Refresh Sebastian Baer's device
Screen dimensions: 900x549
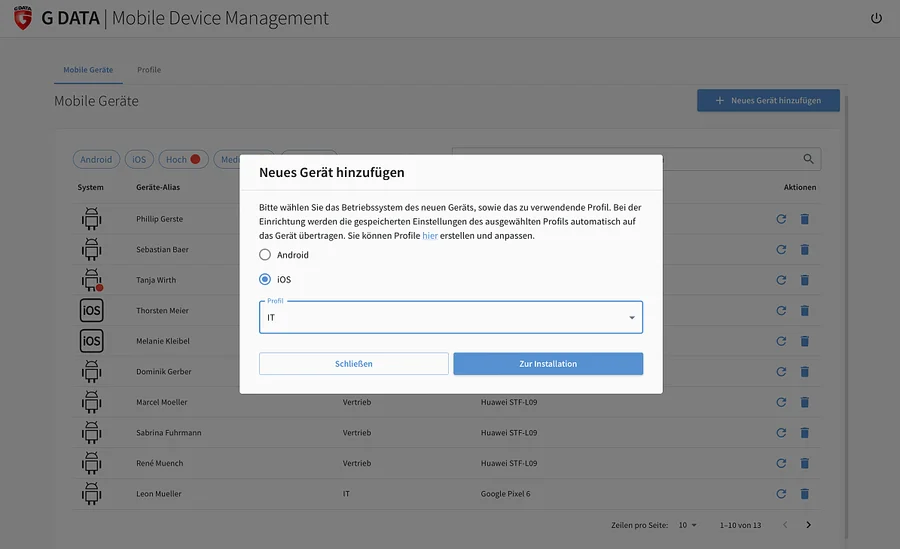tap(781, 249)
